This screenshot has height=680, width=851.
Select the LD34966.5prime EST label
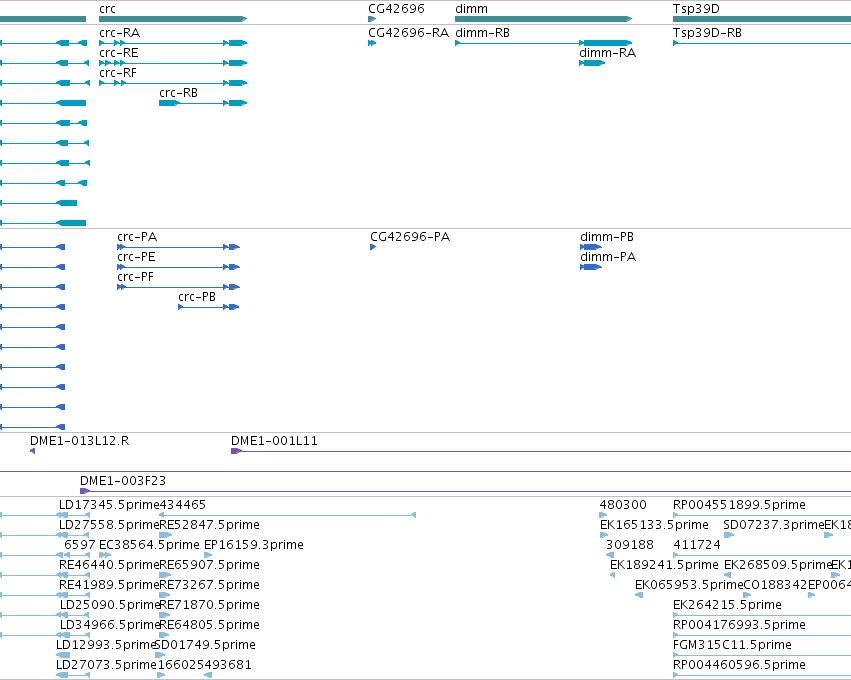point(110,625)
